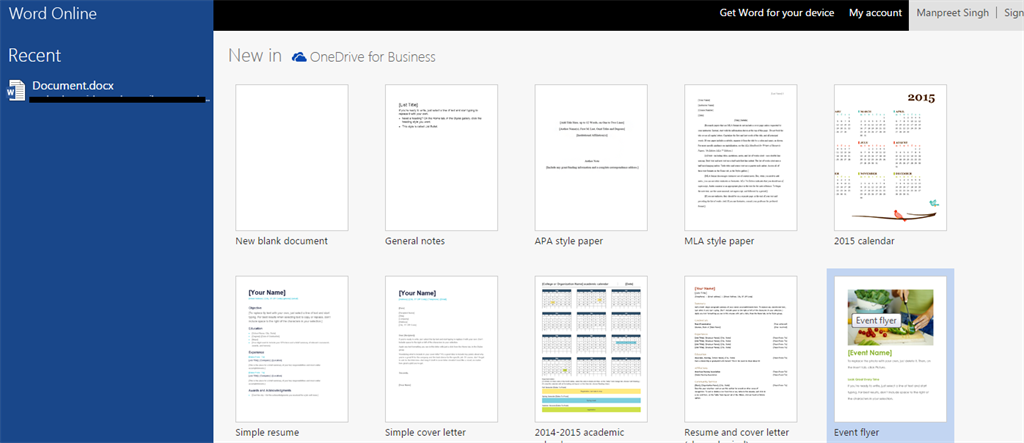Pick the Simple cover letter thumbnail
The height and width of the screenshot is (443, 1024).
[x=441, y=349]
